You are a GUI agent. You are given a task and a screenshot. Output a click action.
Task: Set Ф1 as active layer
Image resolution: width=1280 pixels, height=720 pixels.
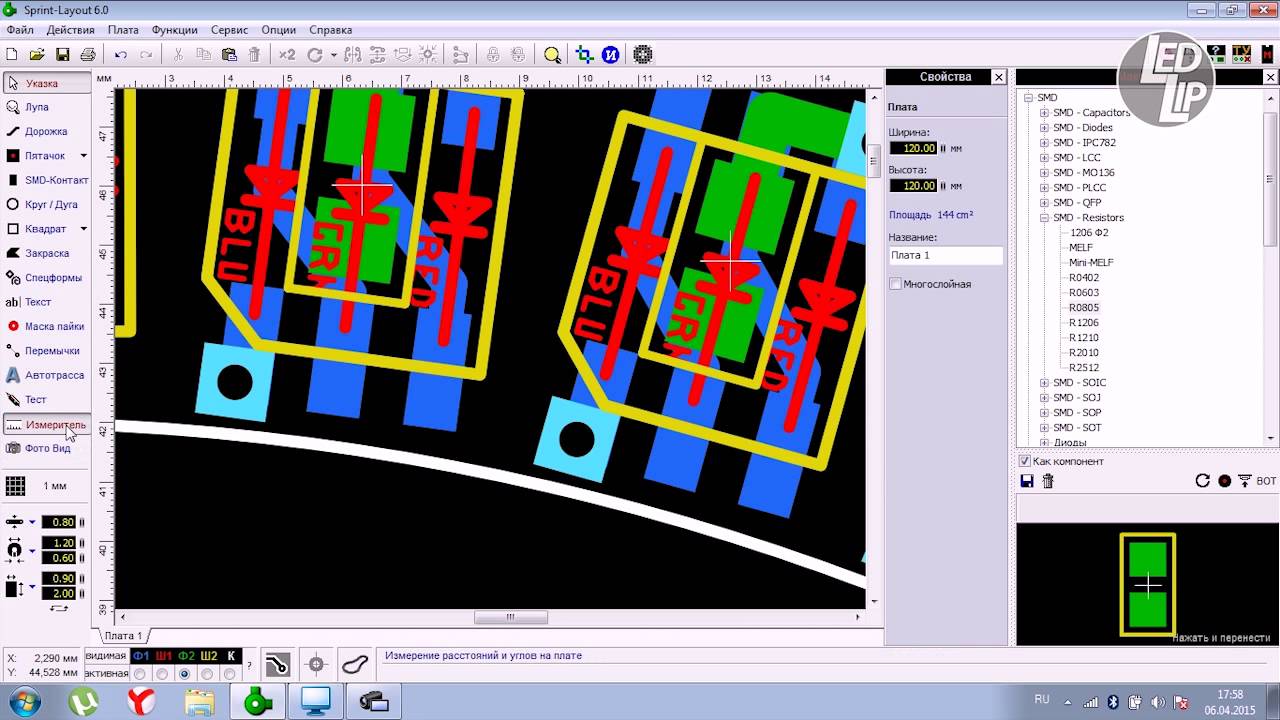click(140, 674)
